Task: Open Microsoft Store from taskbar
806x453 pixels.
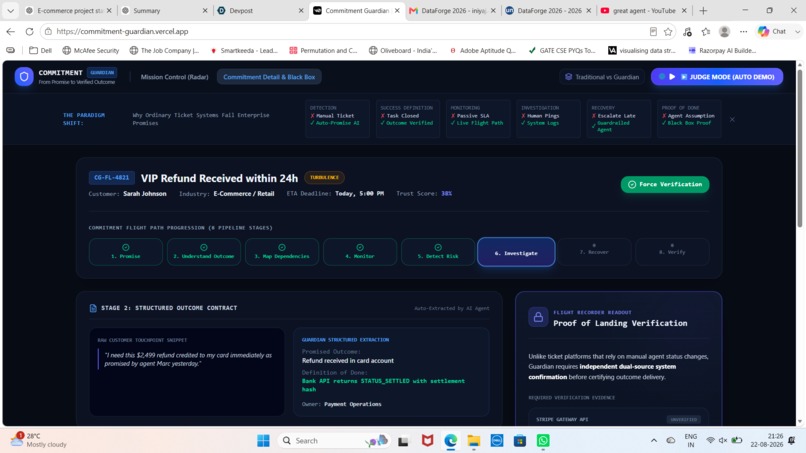Action: [x=520, y=441]
